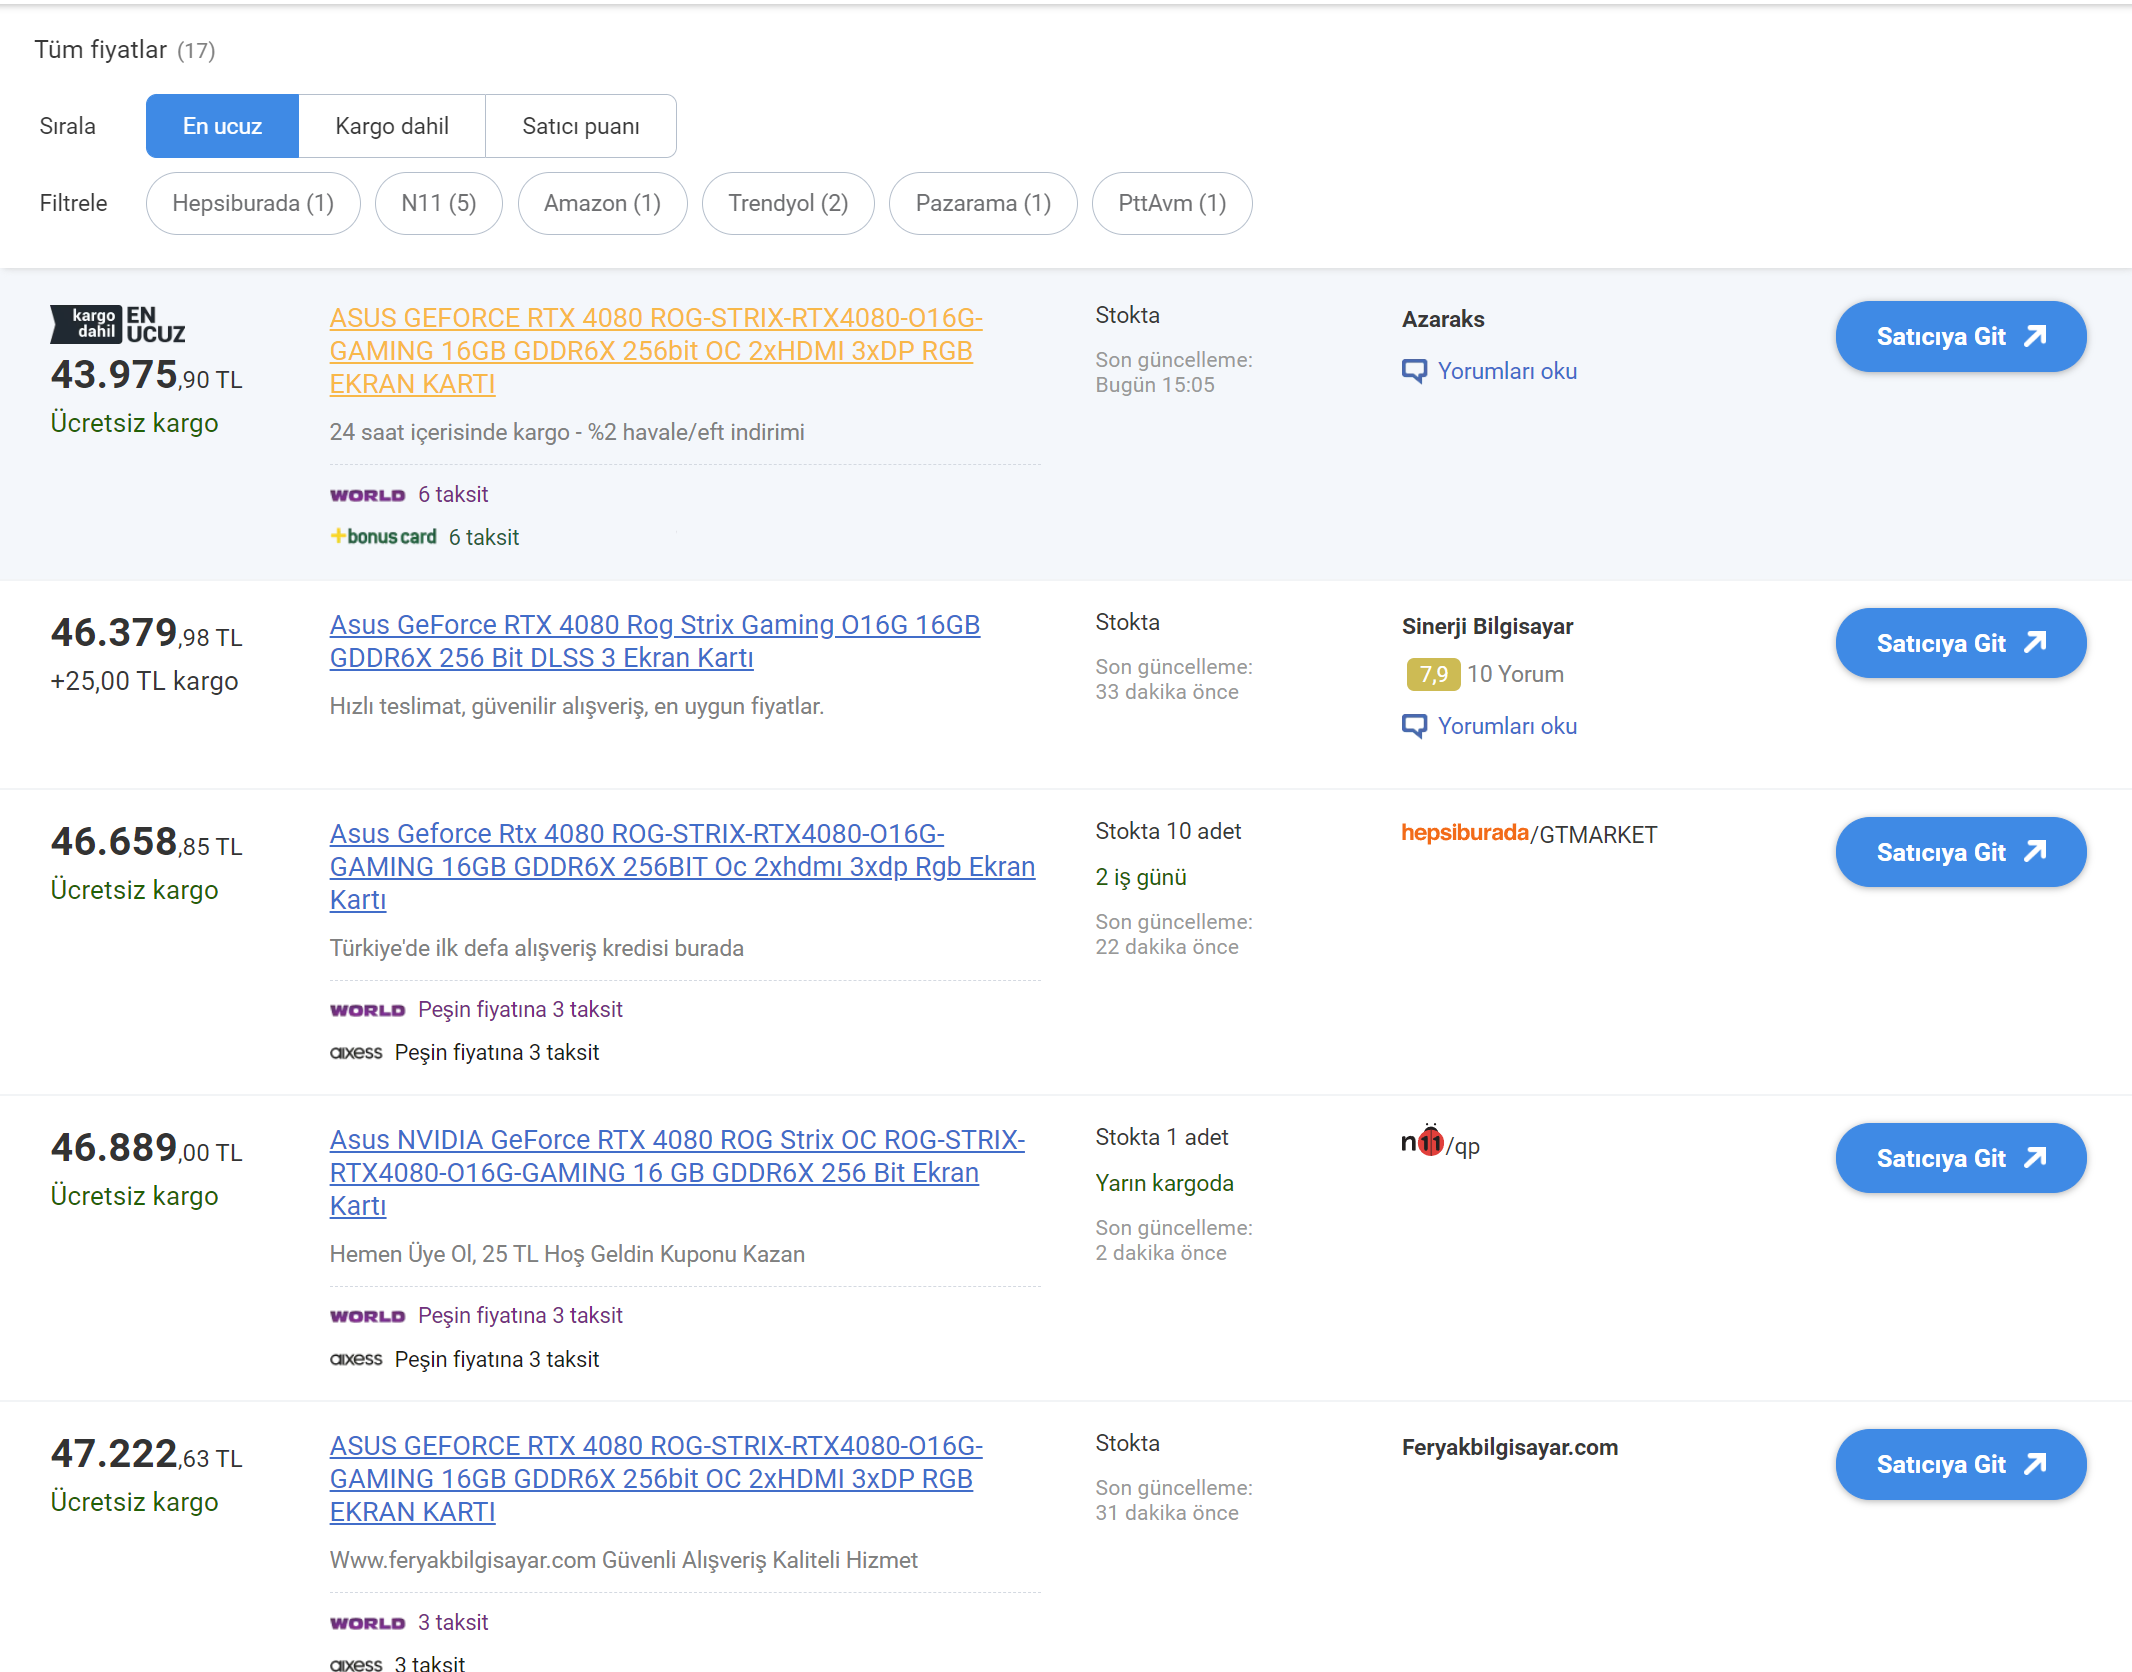2132x1672 pixels.
Task: Click World logo in GTMARKET offer
Action: [368, 1010]
